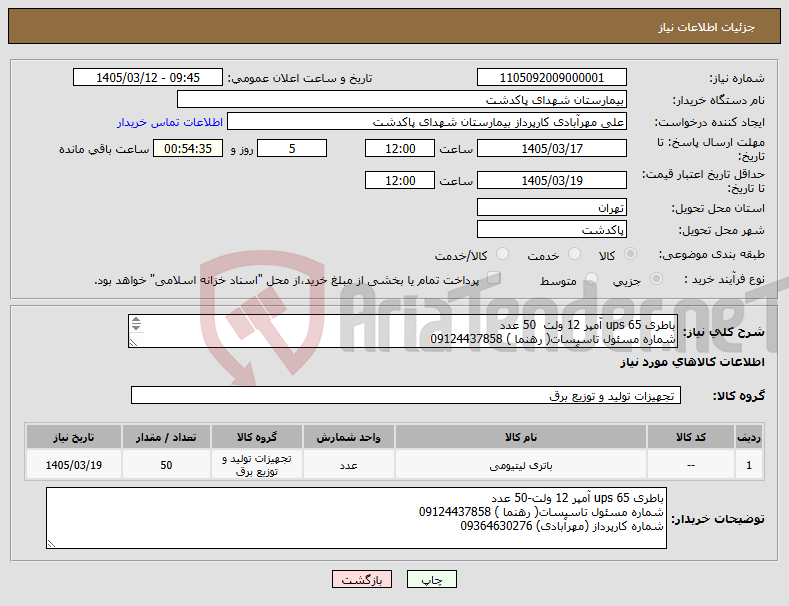Select the کالا/خدمت radio button

(502, 254)
